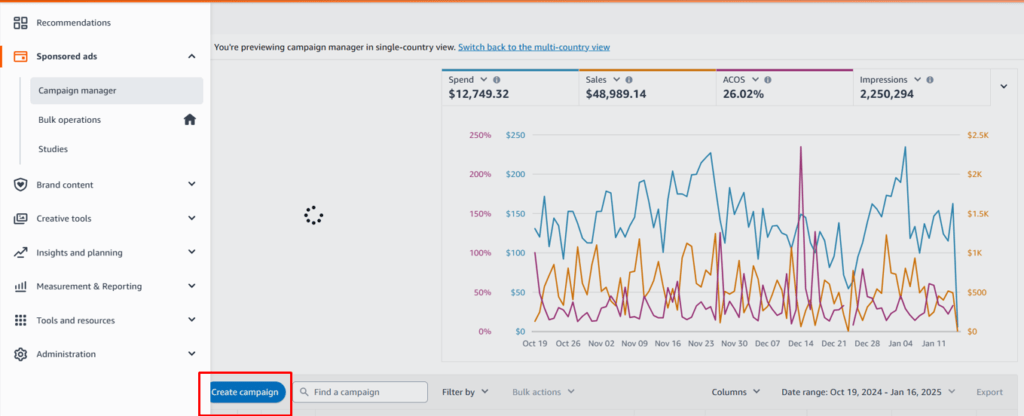This screenshot has width=1024, height=416.
Task: Click the Administration gear icon
Action: pos(20,354)
